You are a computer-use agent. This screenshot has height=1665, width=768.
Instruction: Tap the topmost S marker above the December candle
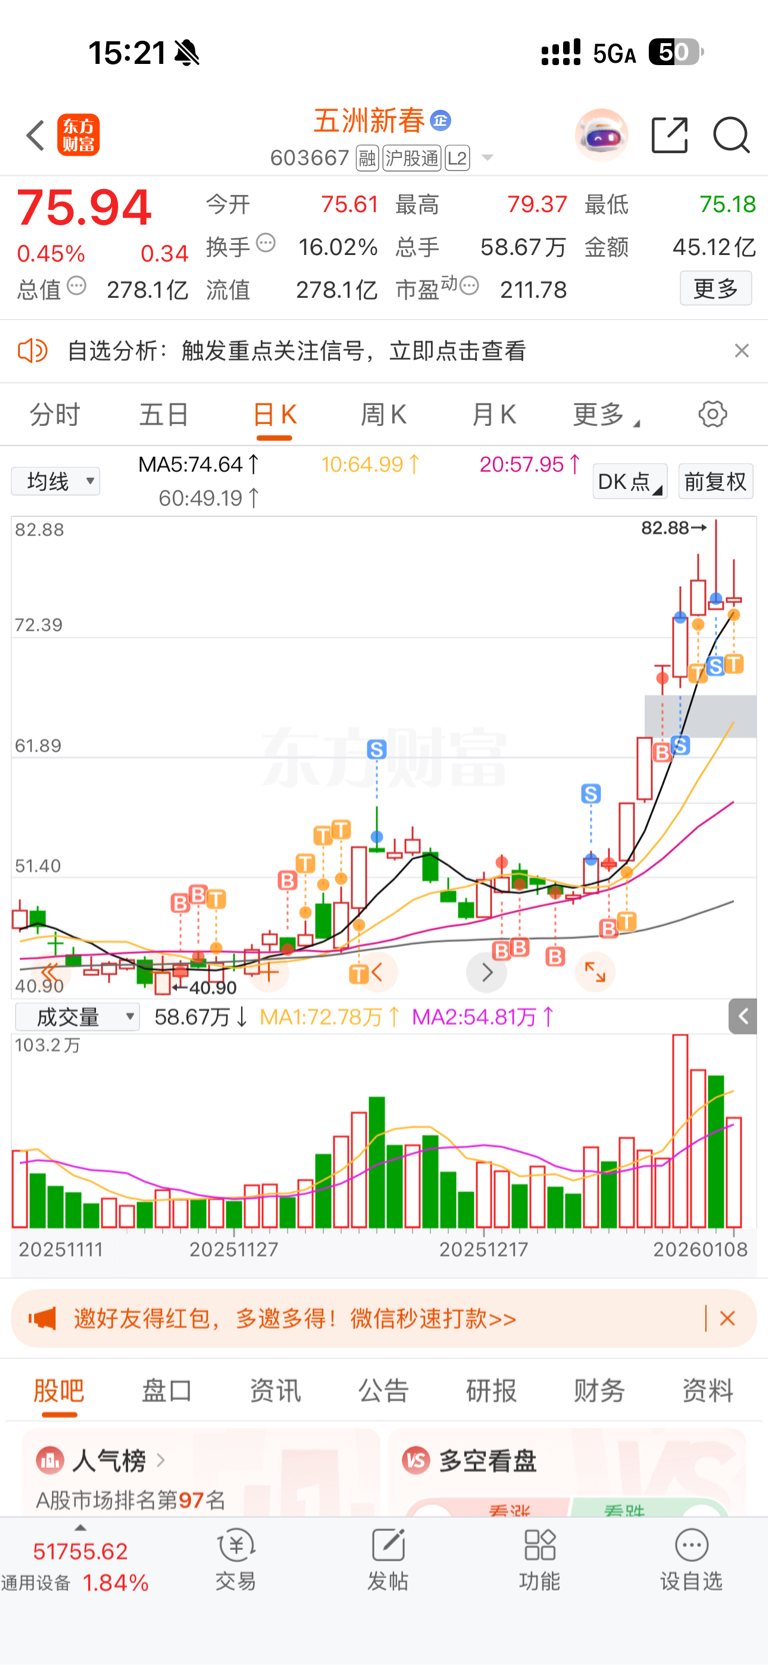pos(377,749)
